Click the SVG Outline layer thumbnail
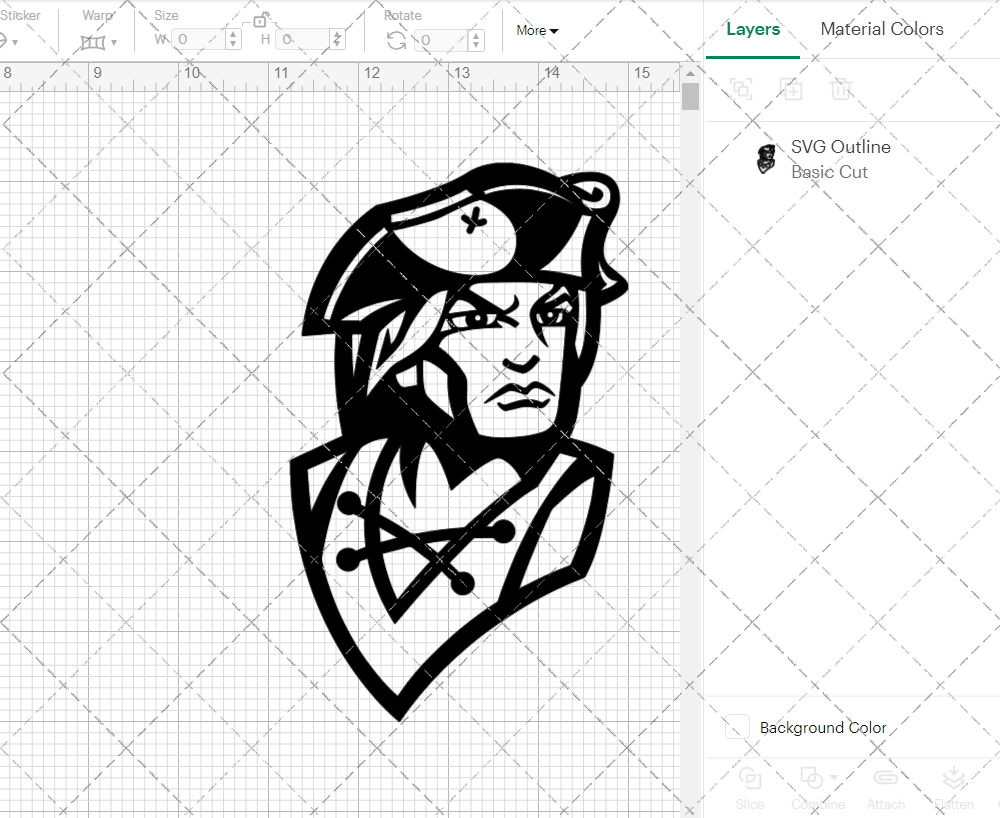This screenshot has height=818, width=1000. 766,159
